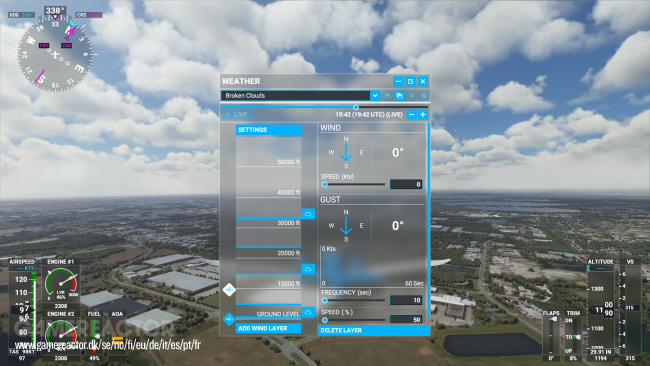Click the GROUND LEVEL label
Viewport: 650px width, 366px height.
(x=278, y=314)
